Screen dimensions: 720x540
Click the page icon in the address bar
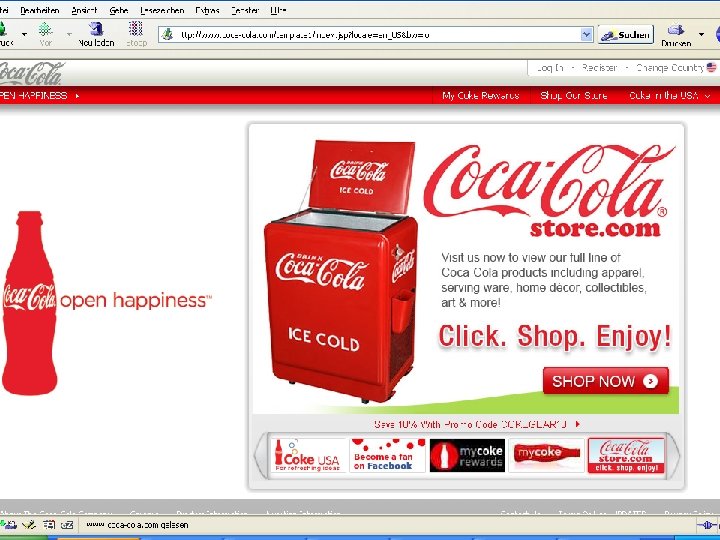(x=168, y=34)
